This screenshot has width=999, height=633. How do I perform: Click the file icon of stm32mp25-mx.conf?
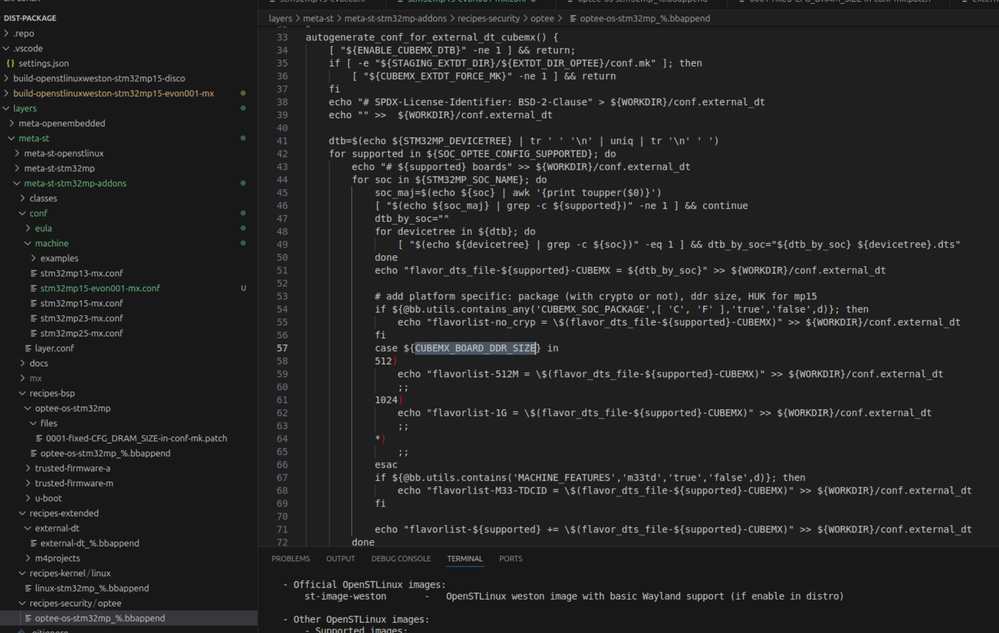(34, 333)
